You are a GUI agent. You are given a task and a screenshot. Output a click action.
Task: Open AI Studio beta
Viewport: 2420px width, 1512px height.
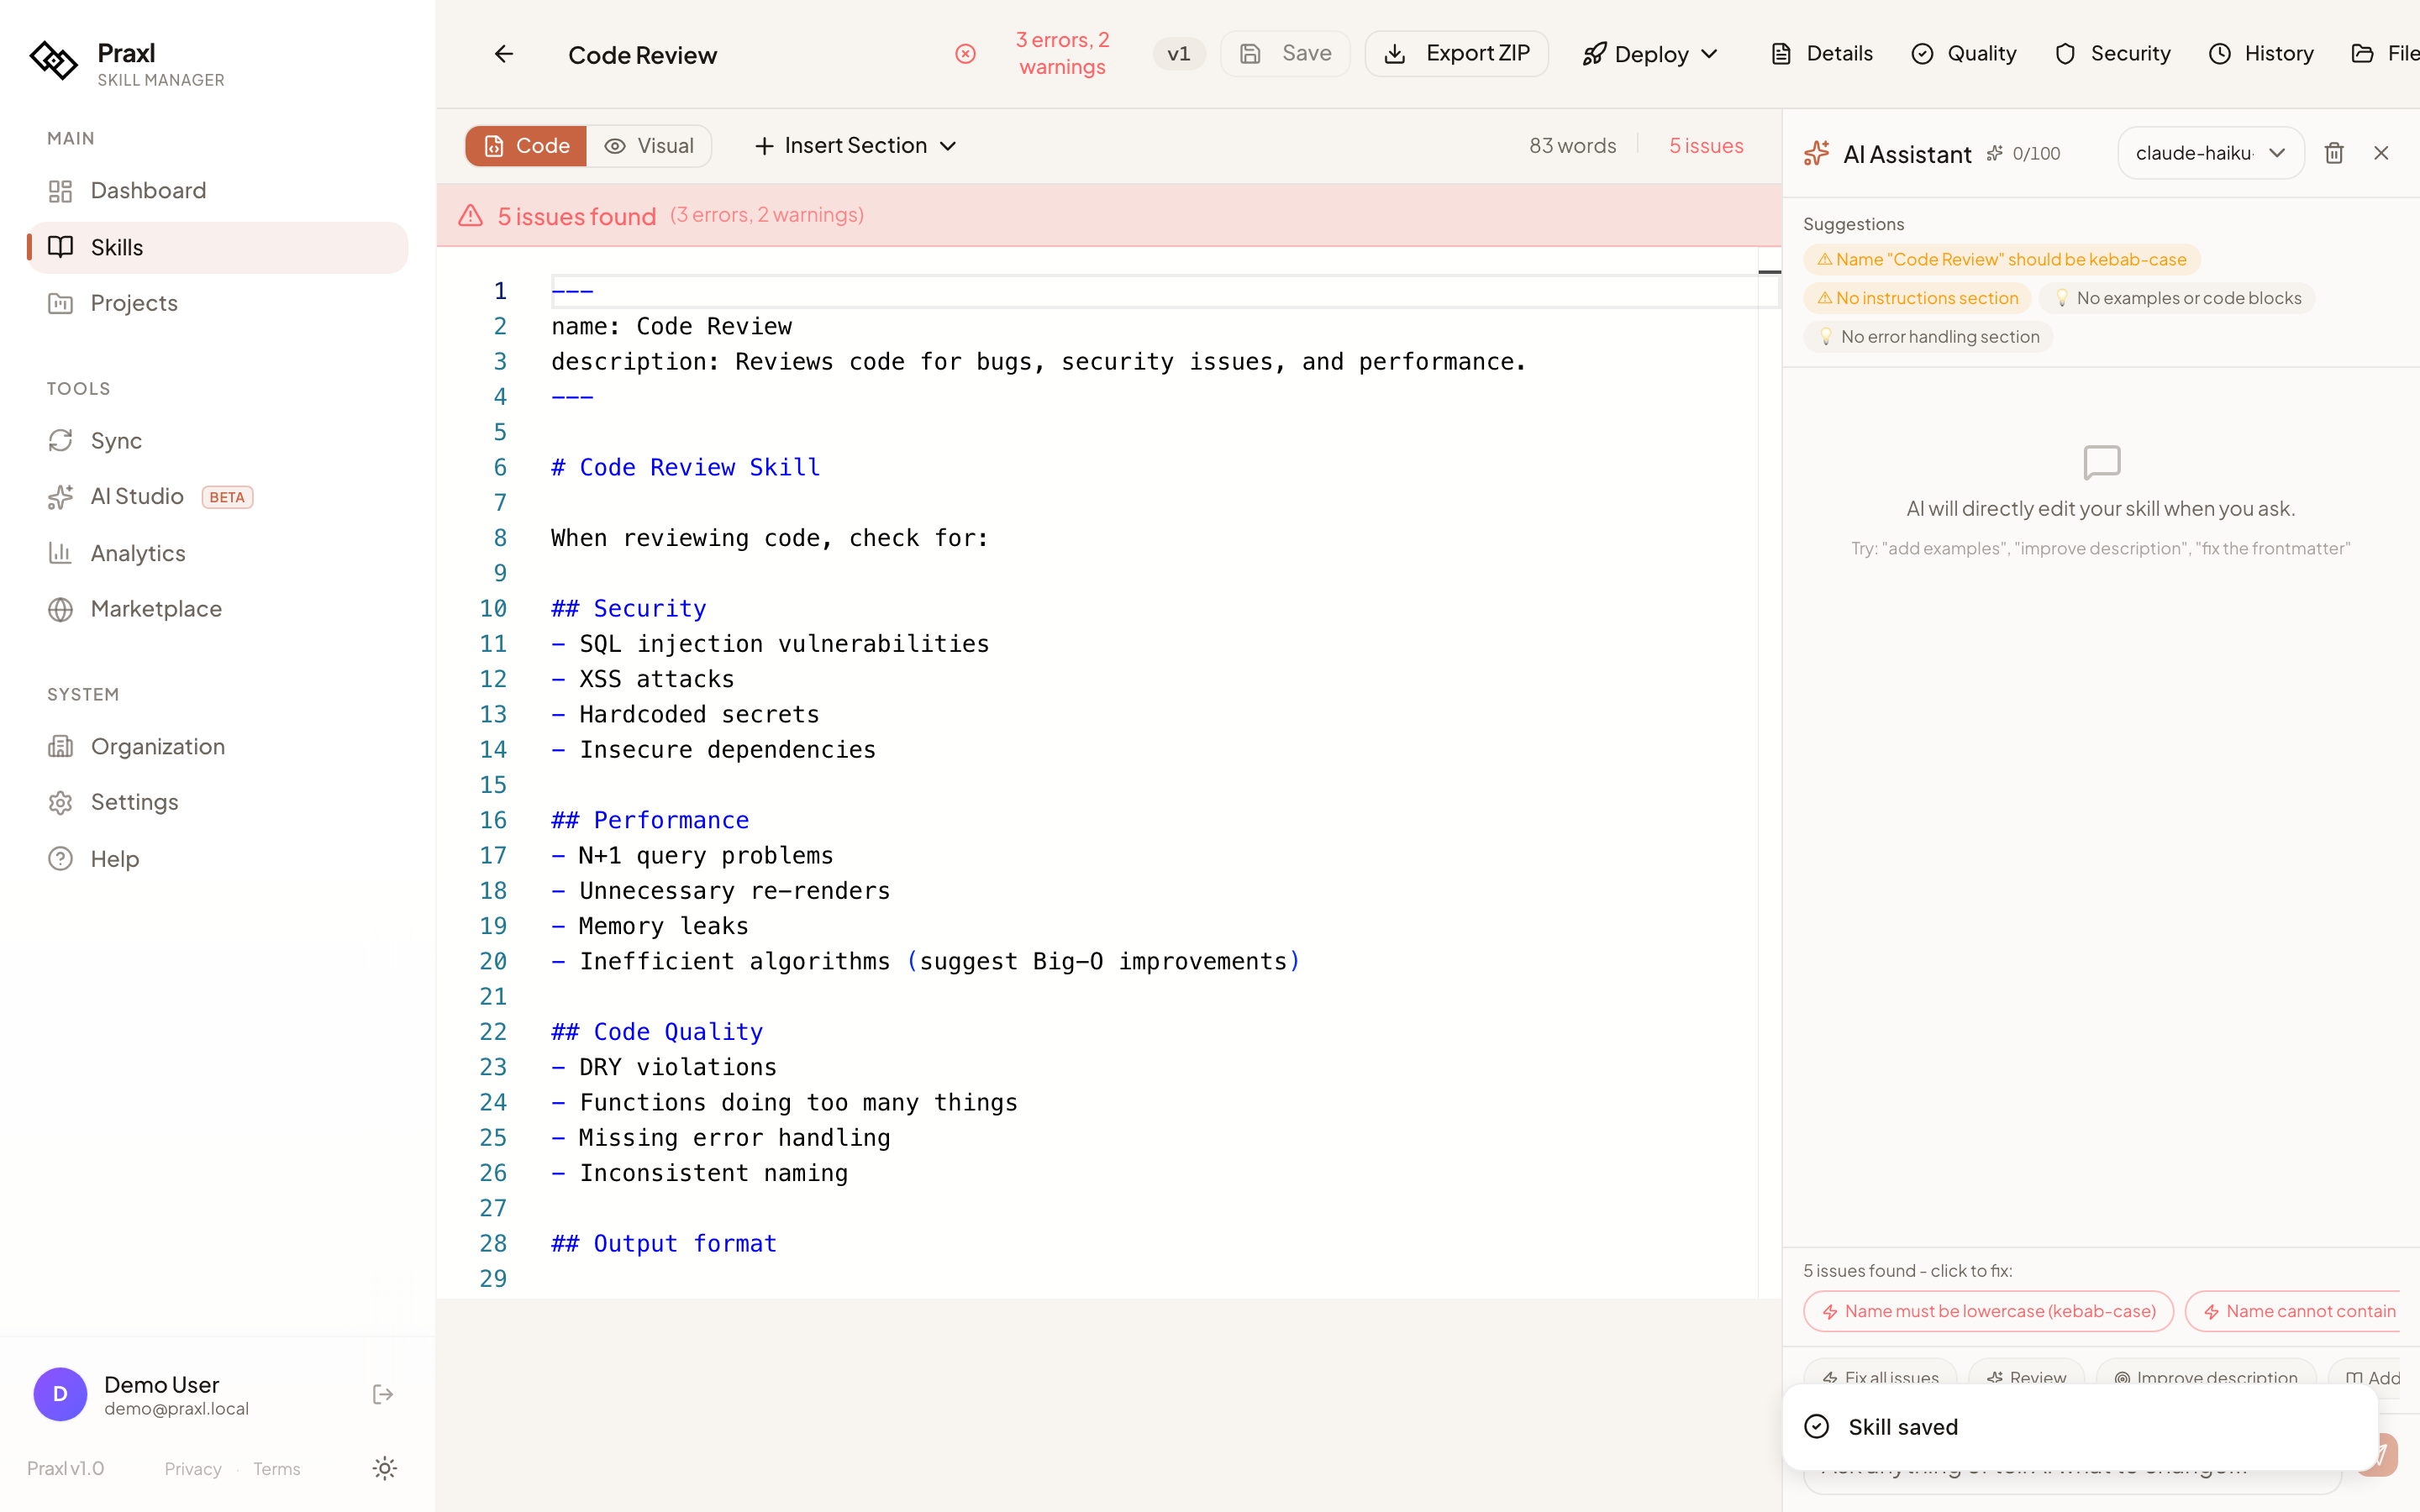tap(218, 497)
